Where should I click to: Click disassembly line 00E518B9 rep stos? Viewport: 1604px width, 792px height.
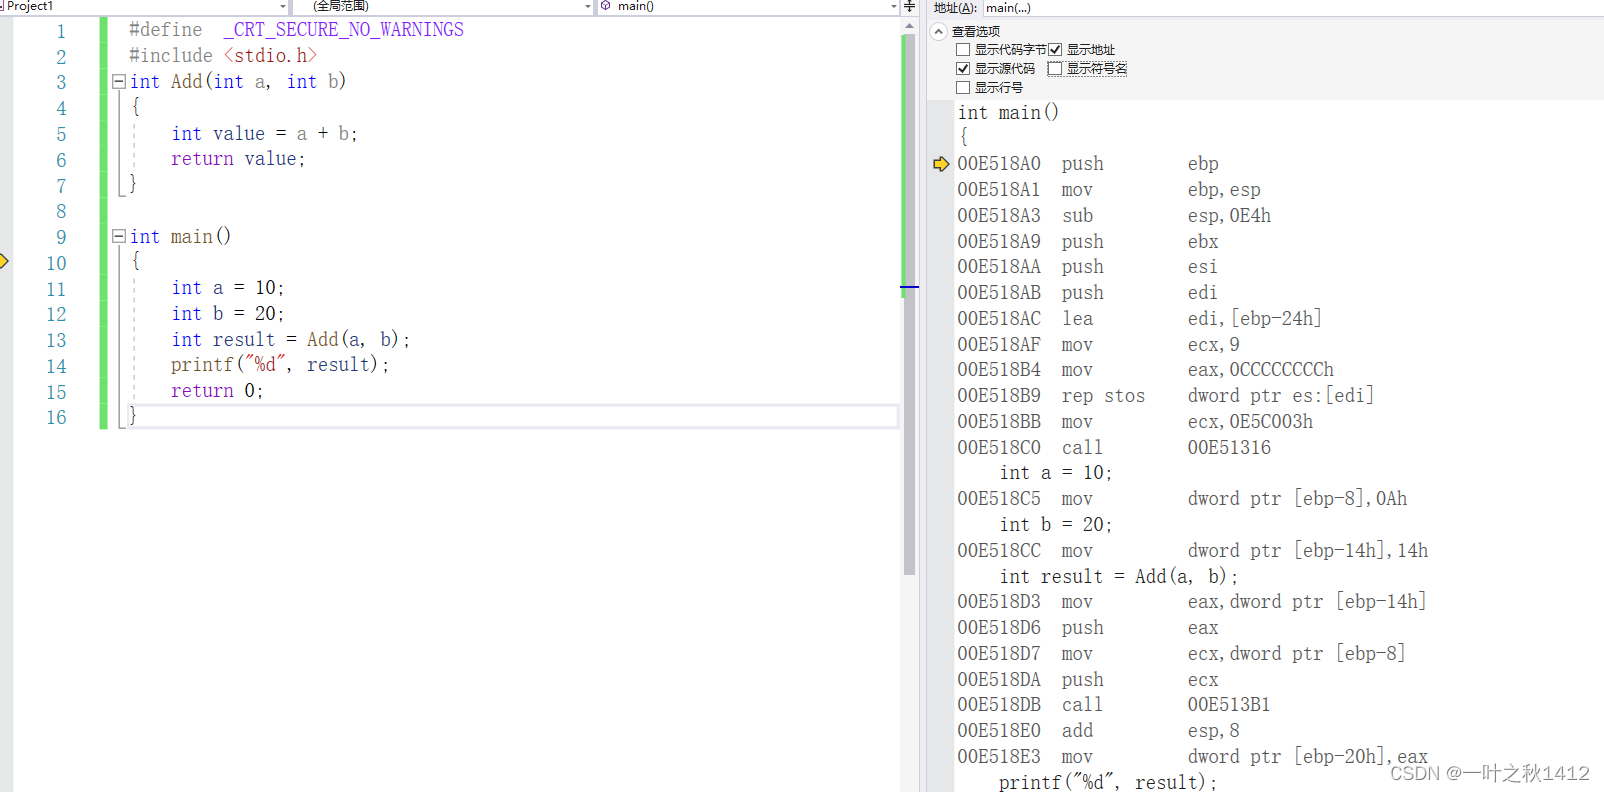1165,396
